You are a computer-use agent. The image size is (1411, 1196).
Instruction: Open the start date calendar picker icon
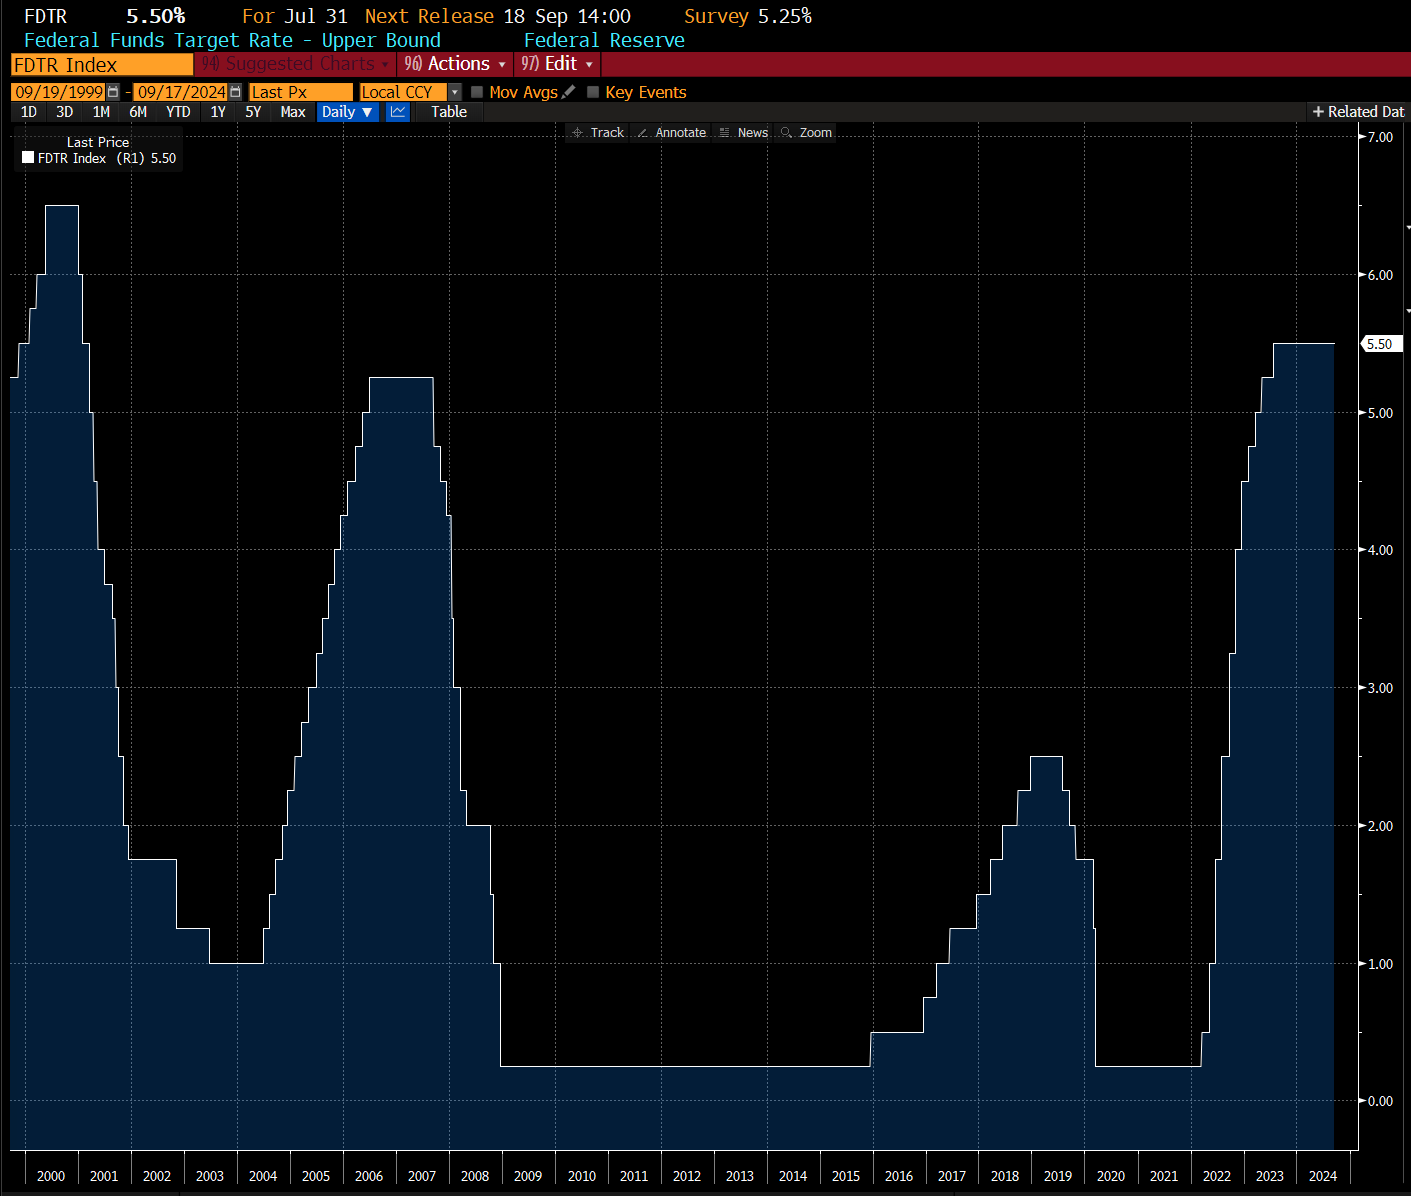point(113,92)
